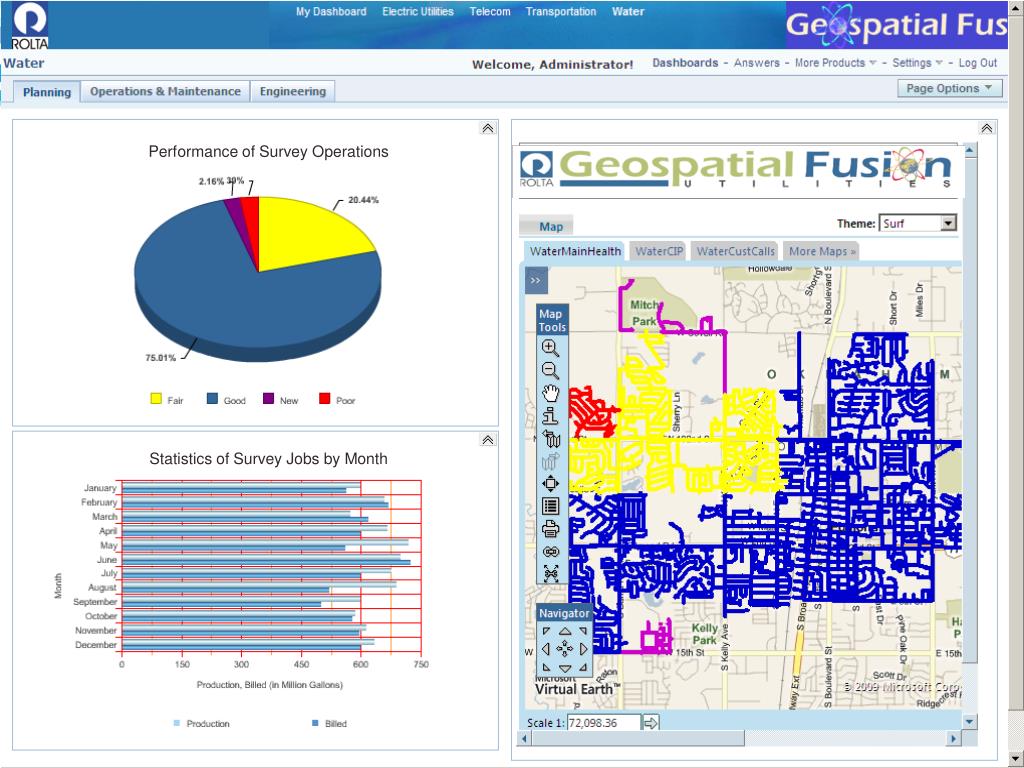Select the WaterCIP map tab
Image resolution: width=1024 pixels, height=768 pixels.
tap(659, 251)
